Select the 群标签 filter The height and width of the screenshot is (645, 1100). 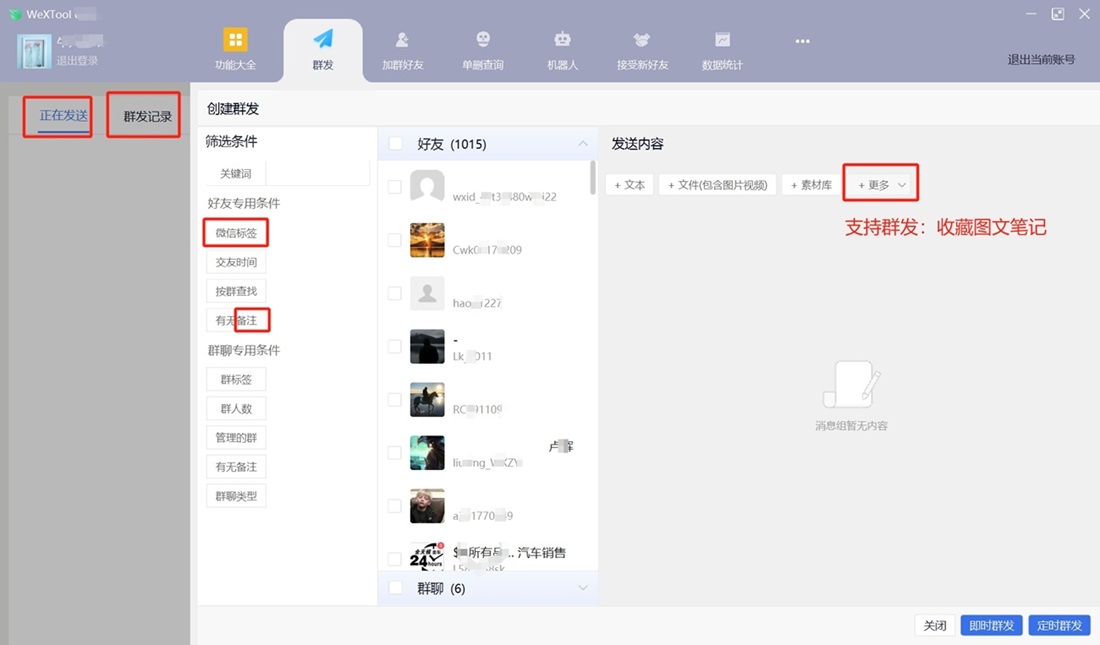[x=236, y=380]
